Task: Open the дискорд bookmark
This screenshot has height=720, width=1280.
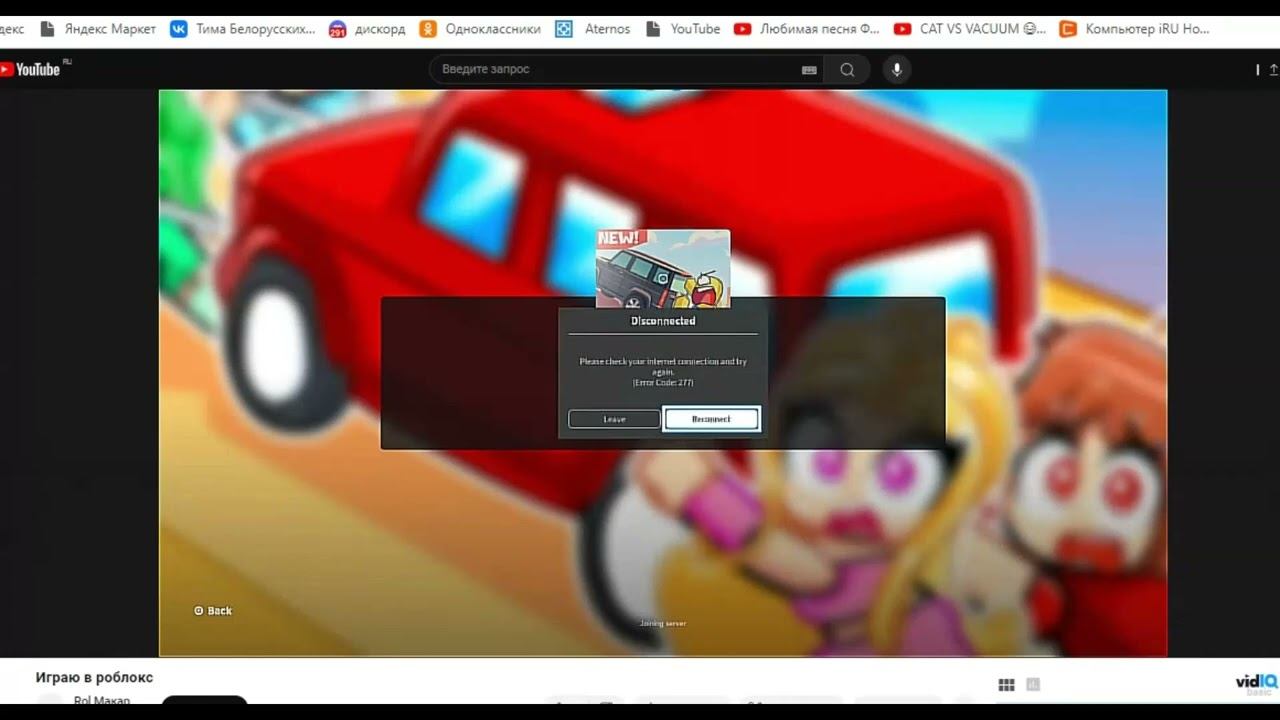Action: click(367, 29)
